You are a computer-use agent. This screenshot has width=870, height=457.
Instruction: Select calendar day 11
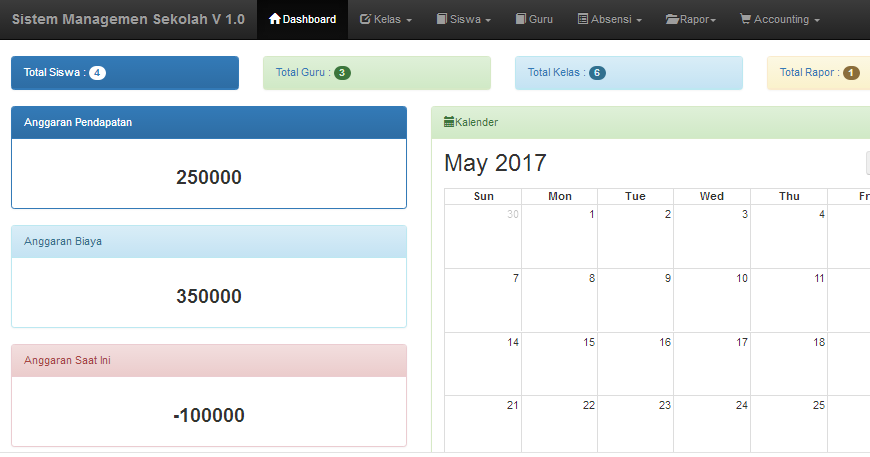pos(820,278)
